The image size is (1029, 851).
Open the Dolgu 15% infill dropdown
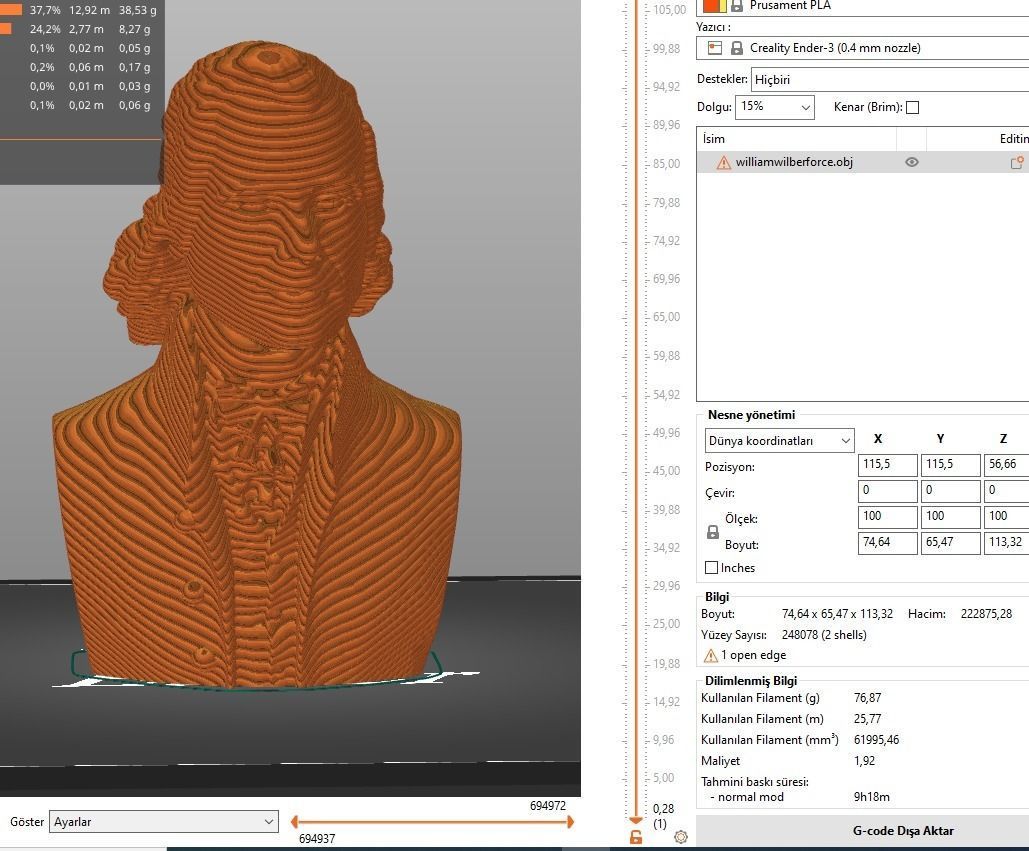point(775,107)
